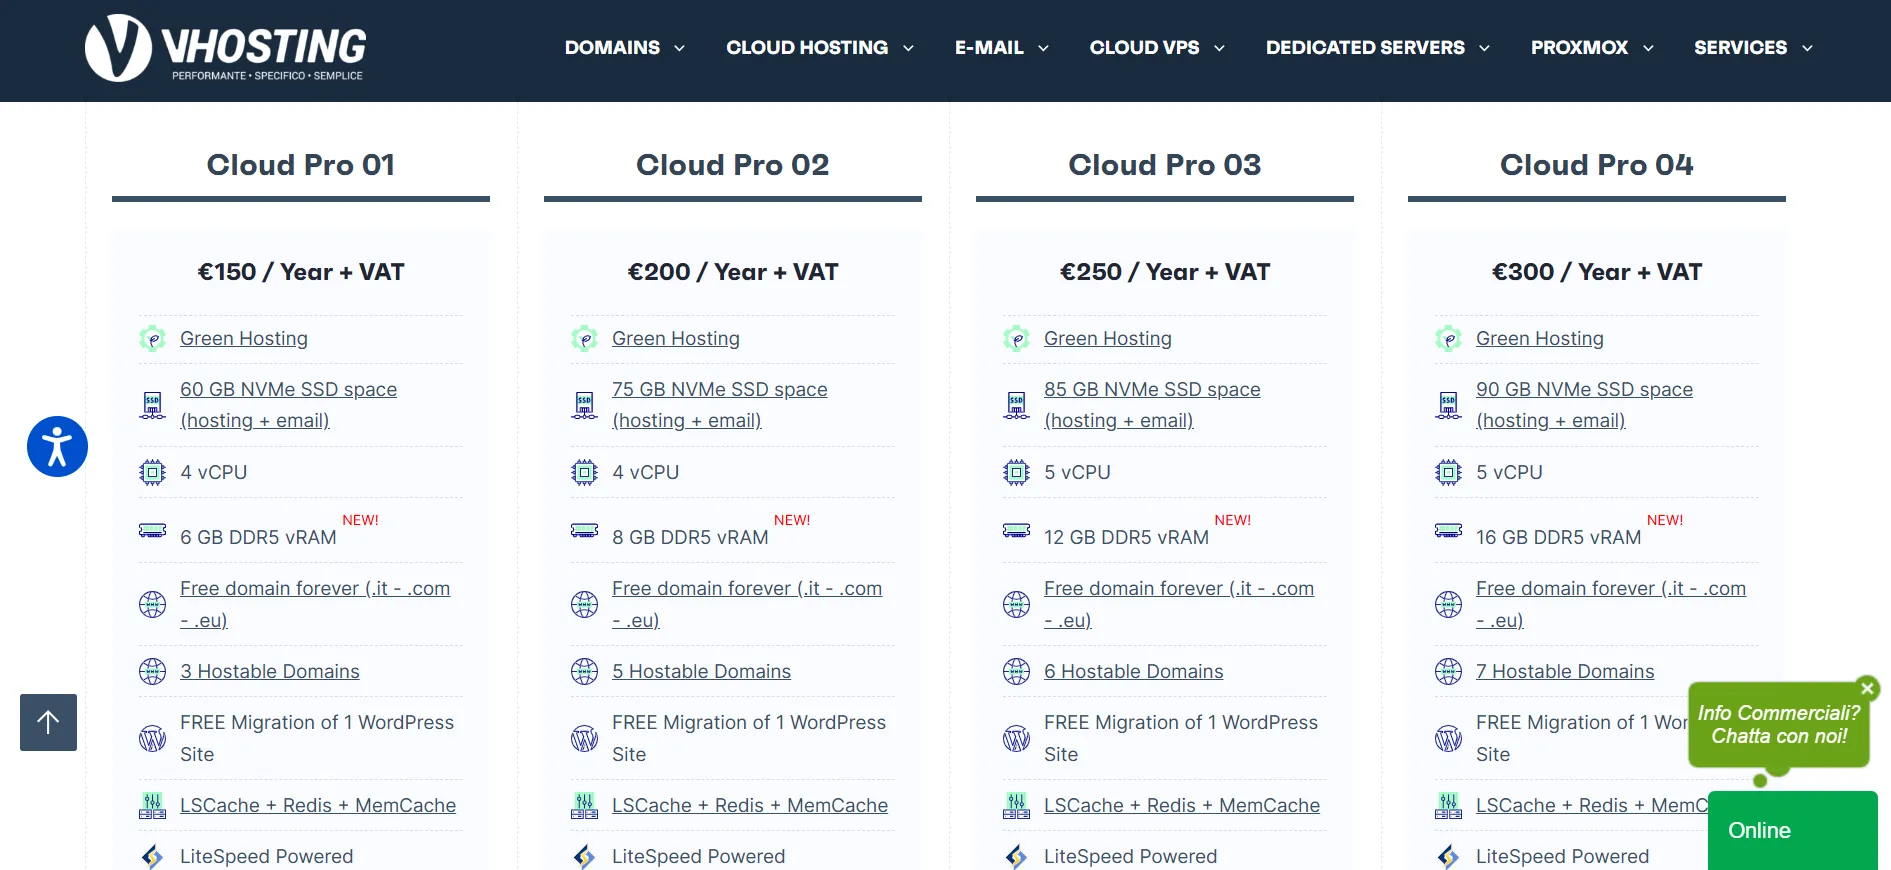Click the VHosting logo
This screenshot has width=1891, height=870.
tap(226, 48)
